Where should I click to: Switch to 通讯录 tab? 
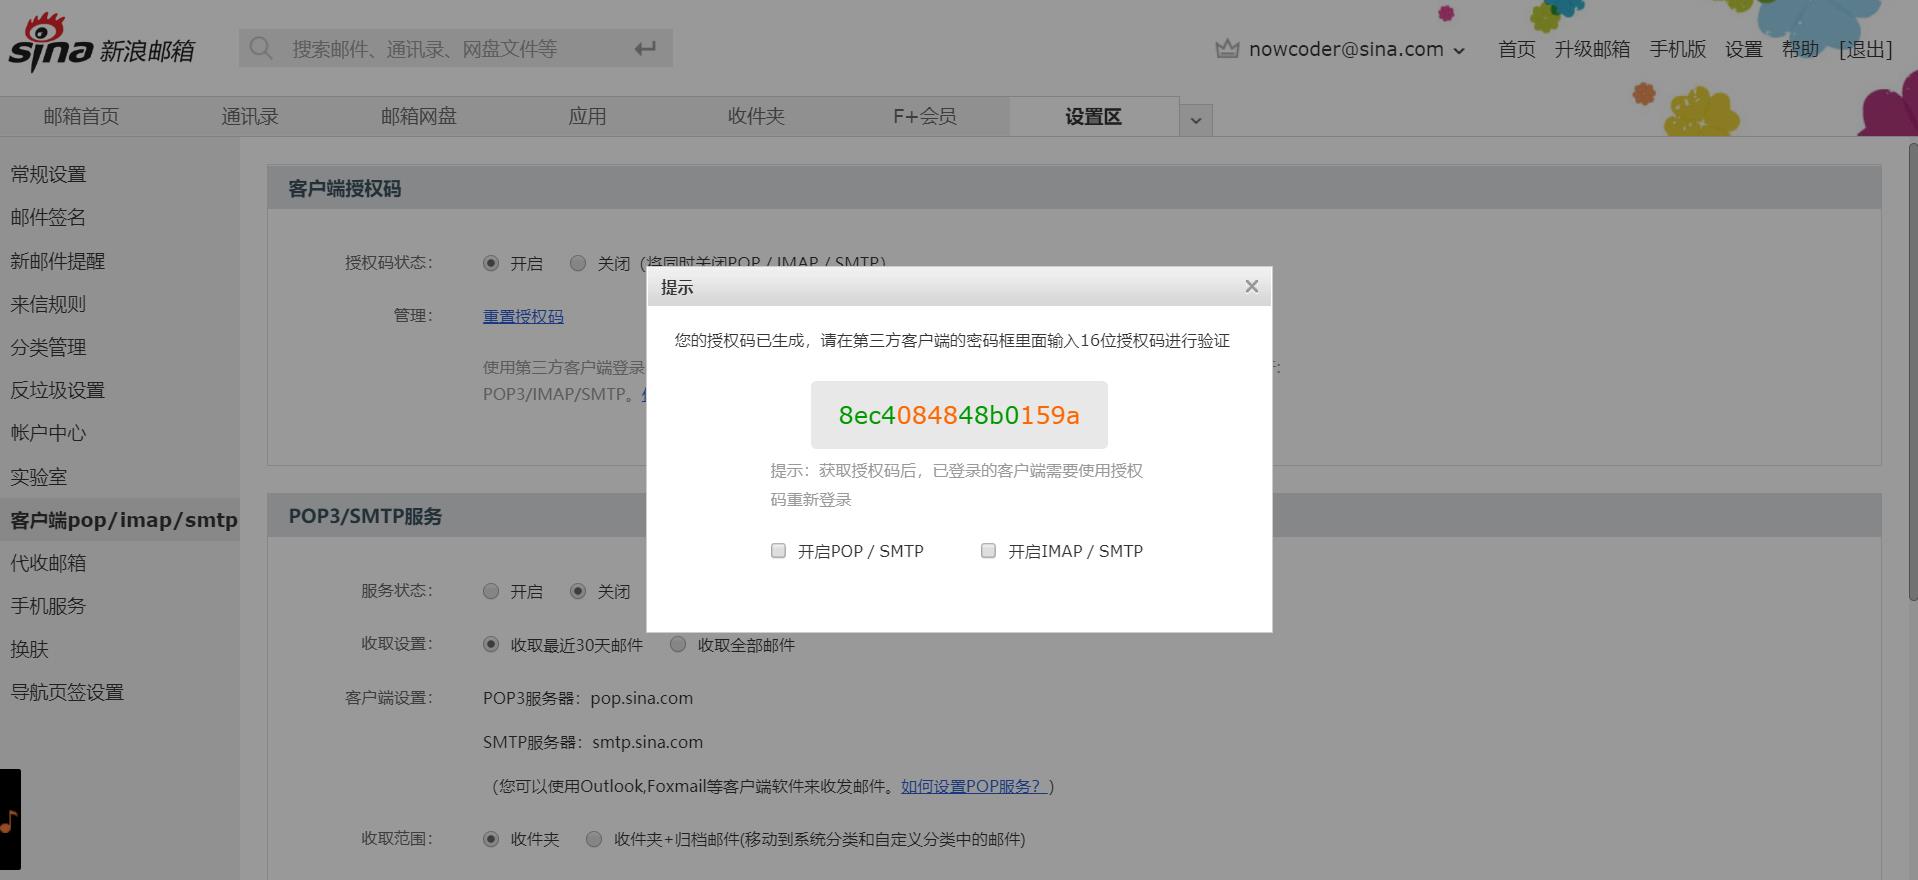[250, 117]
